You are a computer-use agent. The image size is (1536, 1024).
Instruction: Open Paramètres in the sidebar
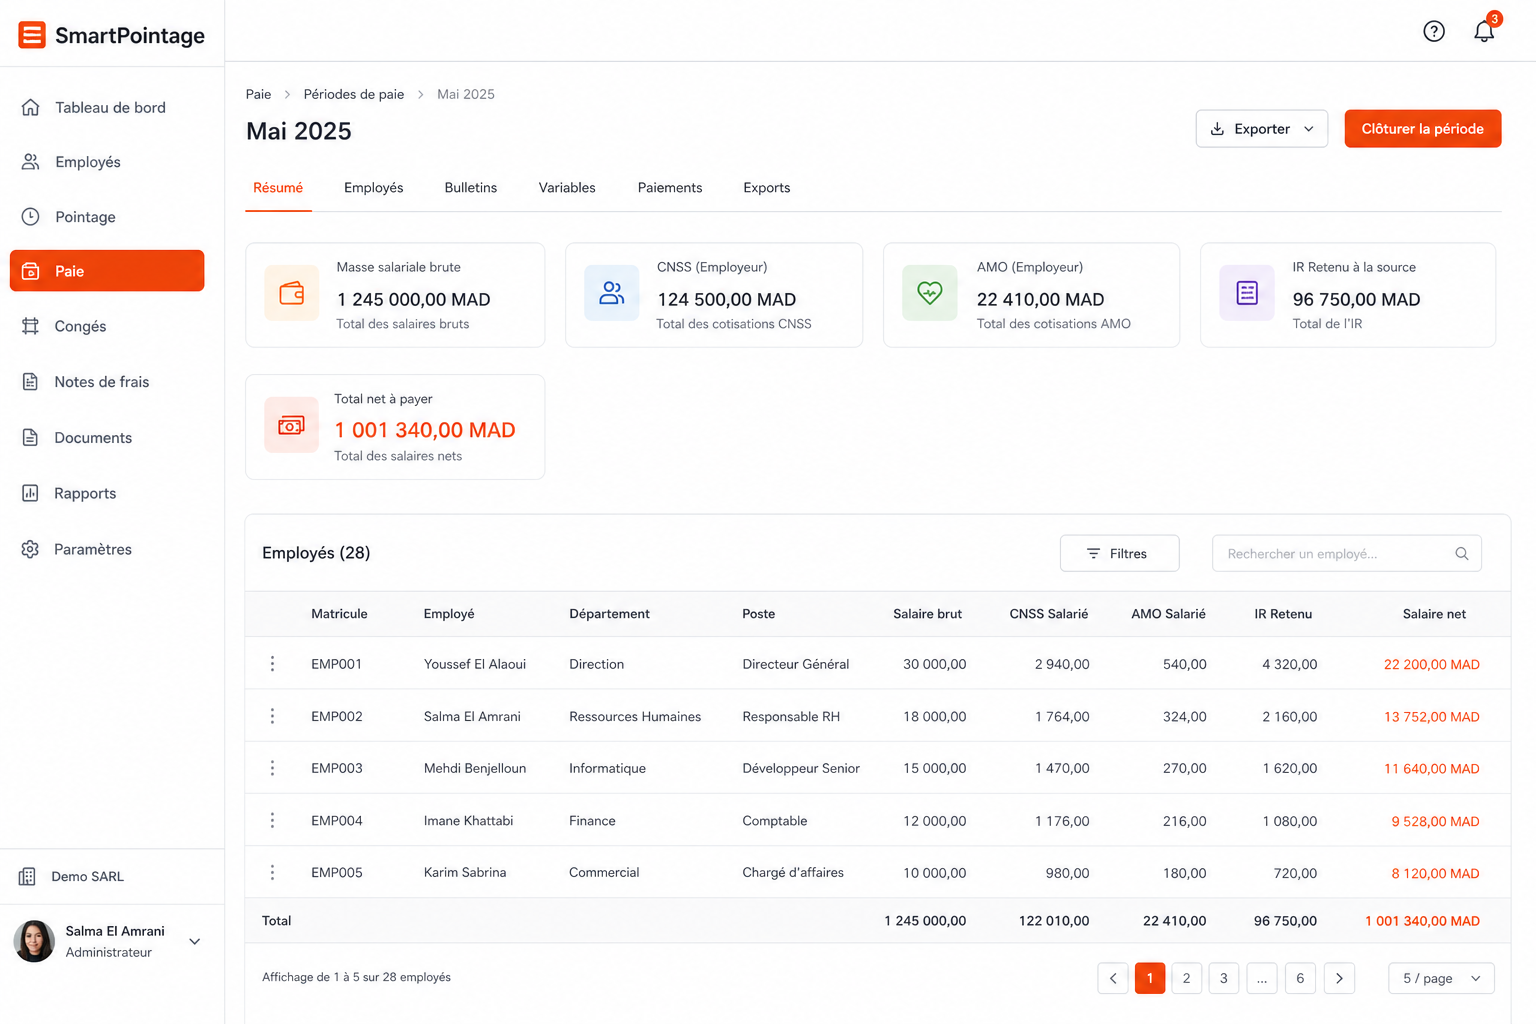107,549
